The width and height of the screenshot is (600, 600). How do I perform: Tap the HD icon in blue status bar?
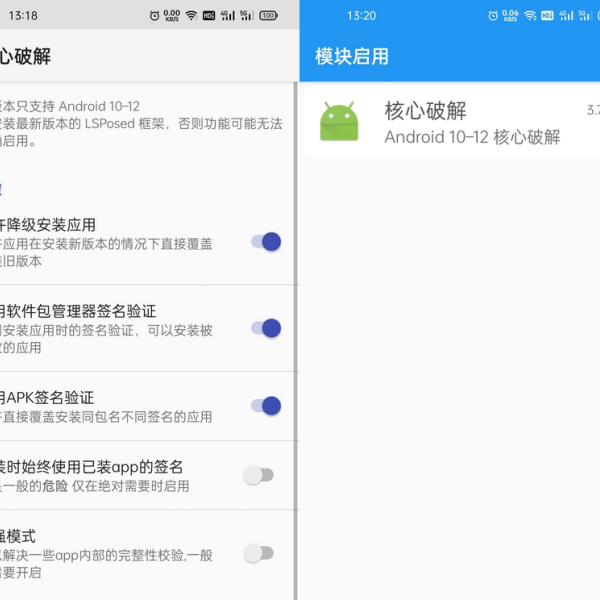[x=548, y=16]
